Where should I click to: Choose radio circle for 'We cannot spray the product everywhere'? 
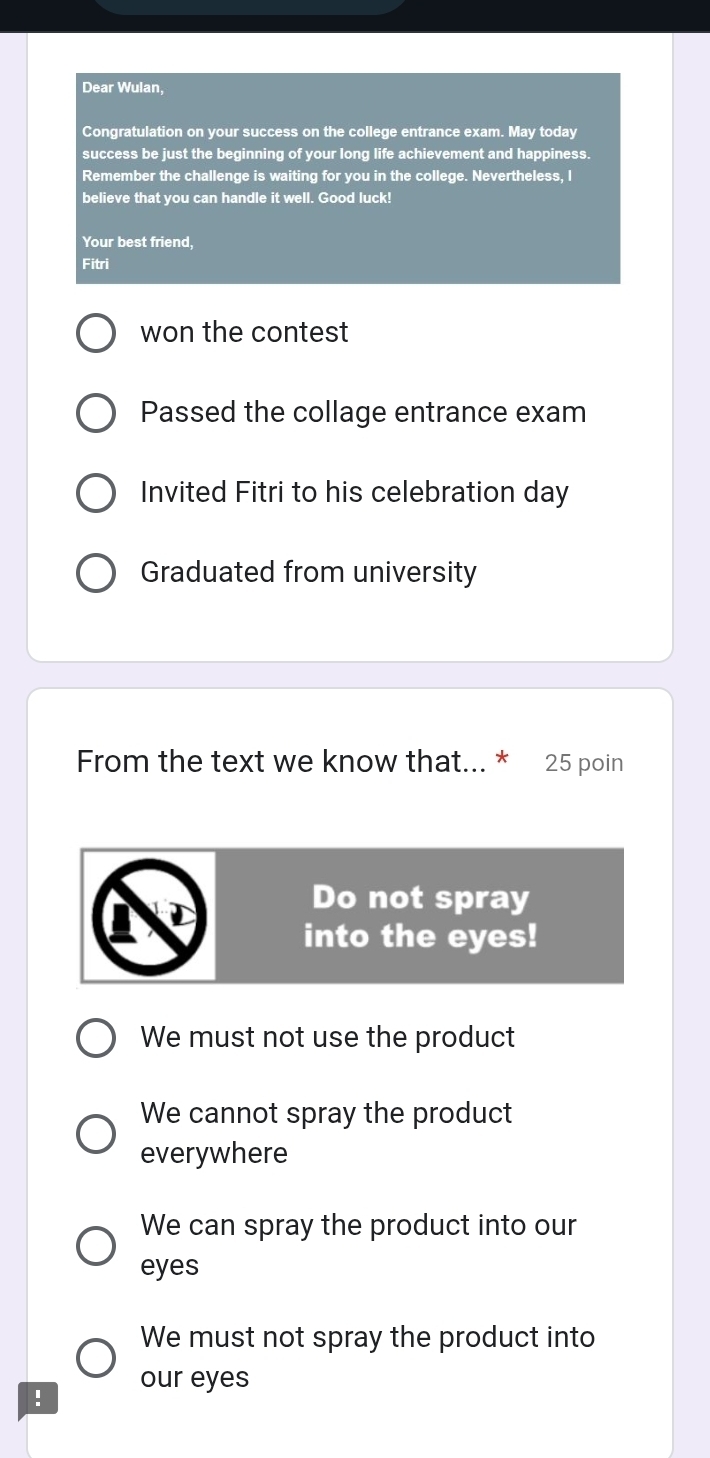(96, 1134)
